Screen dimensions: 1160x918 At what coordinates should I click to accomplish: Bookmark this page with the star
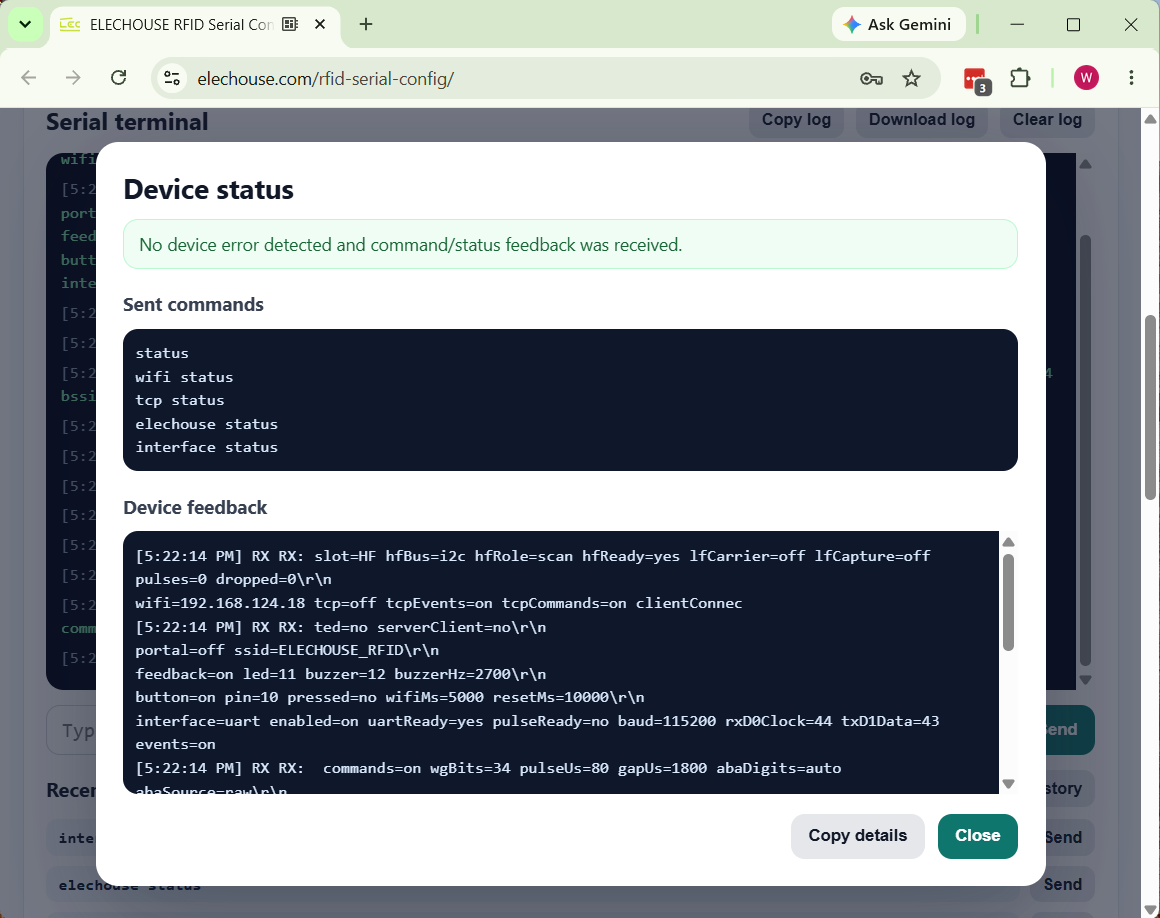(911, 78)
